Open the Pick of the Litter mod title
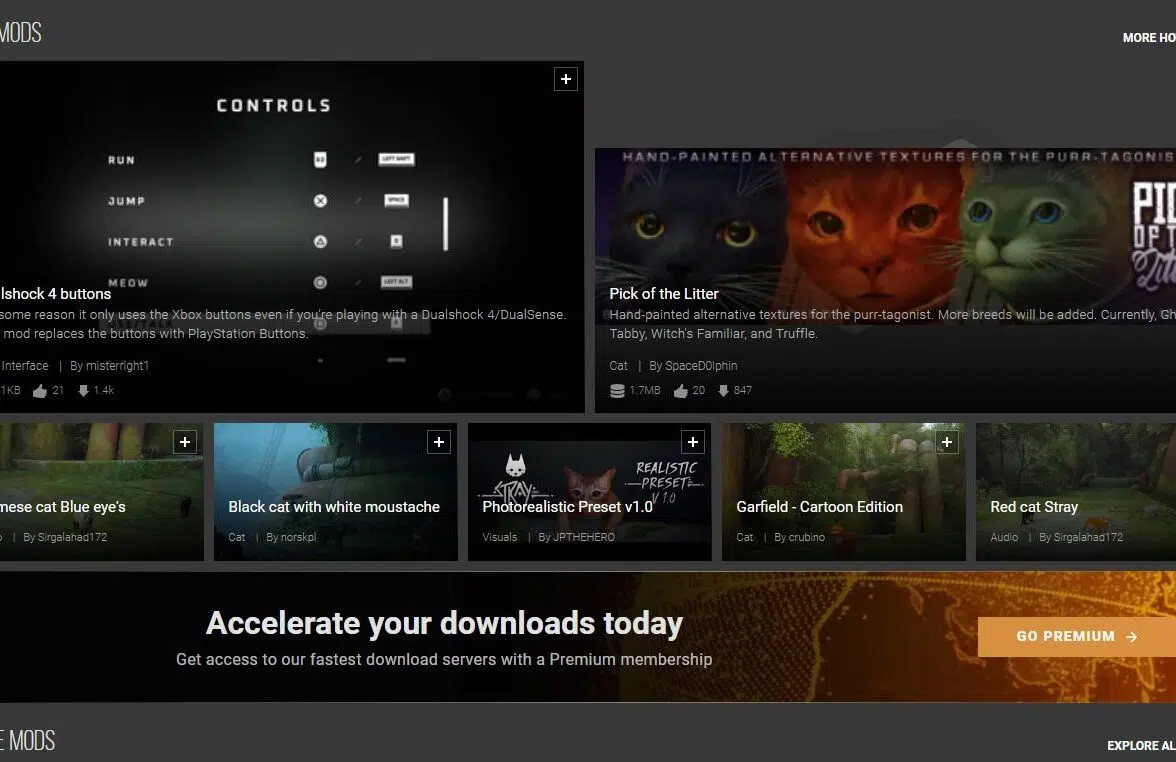This screenshot has height=762, width=1176. pos(664,294)
